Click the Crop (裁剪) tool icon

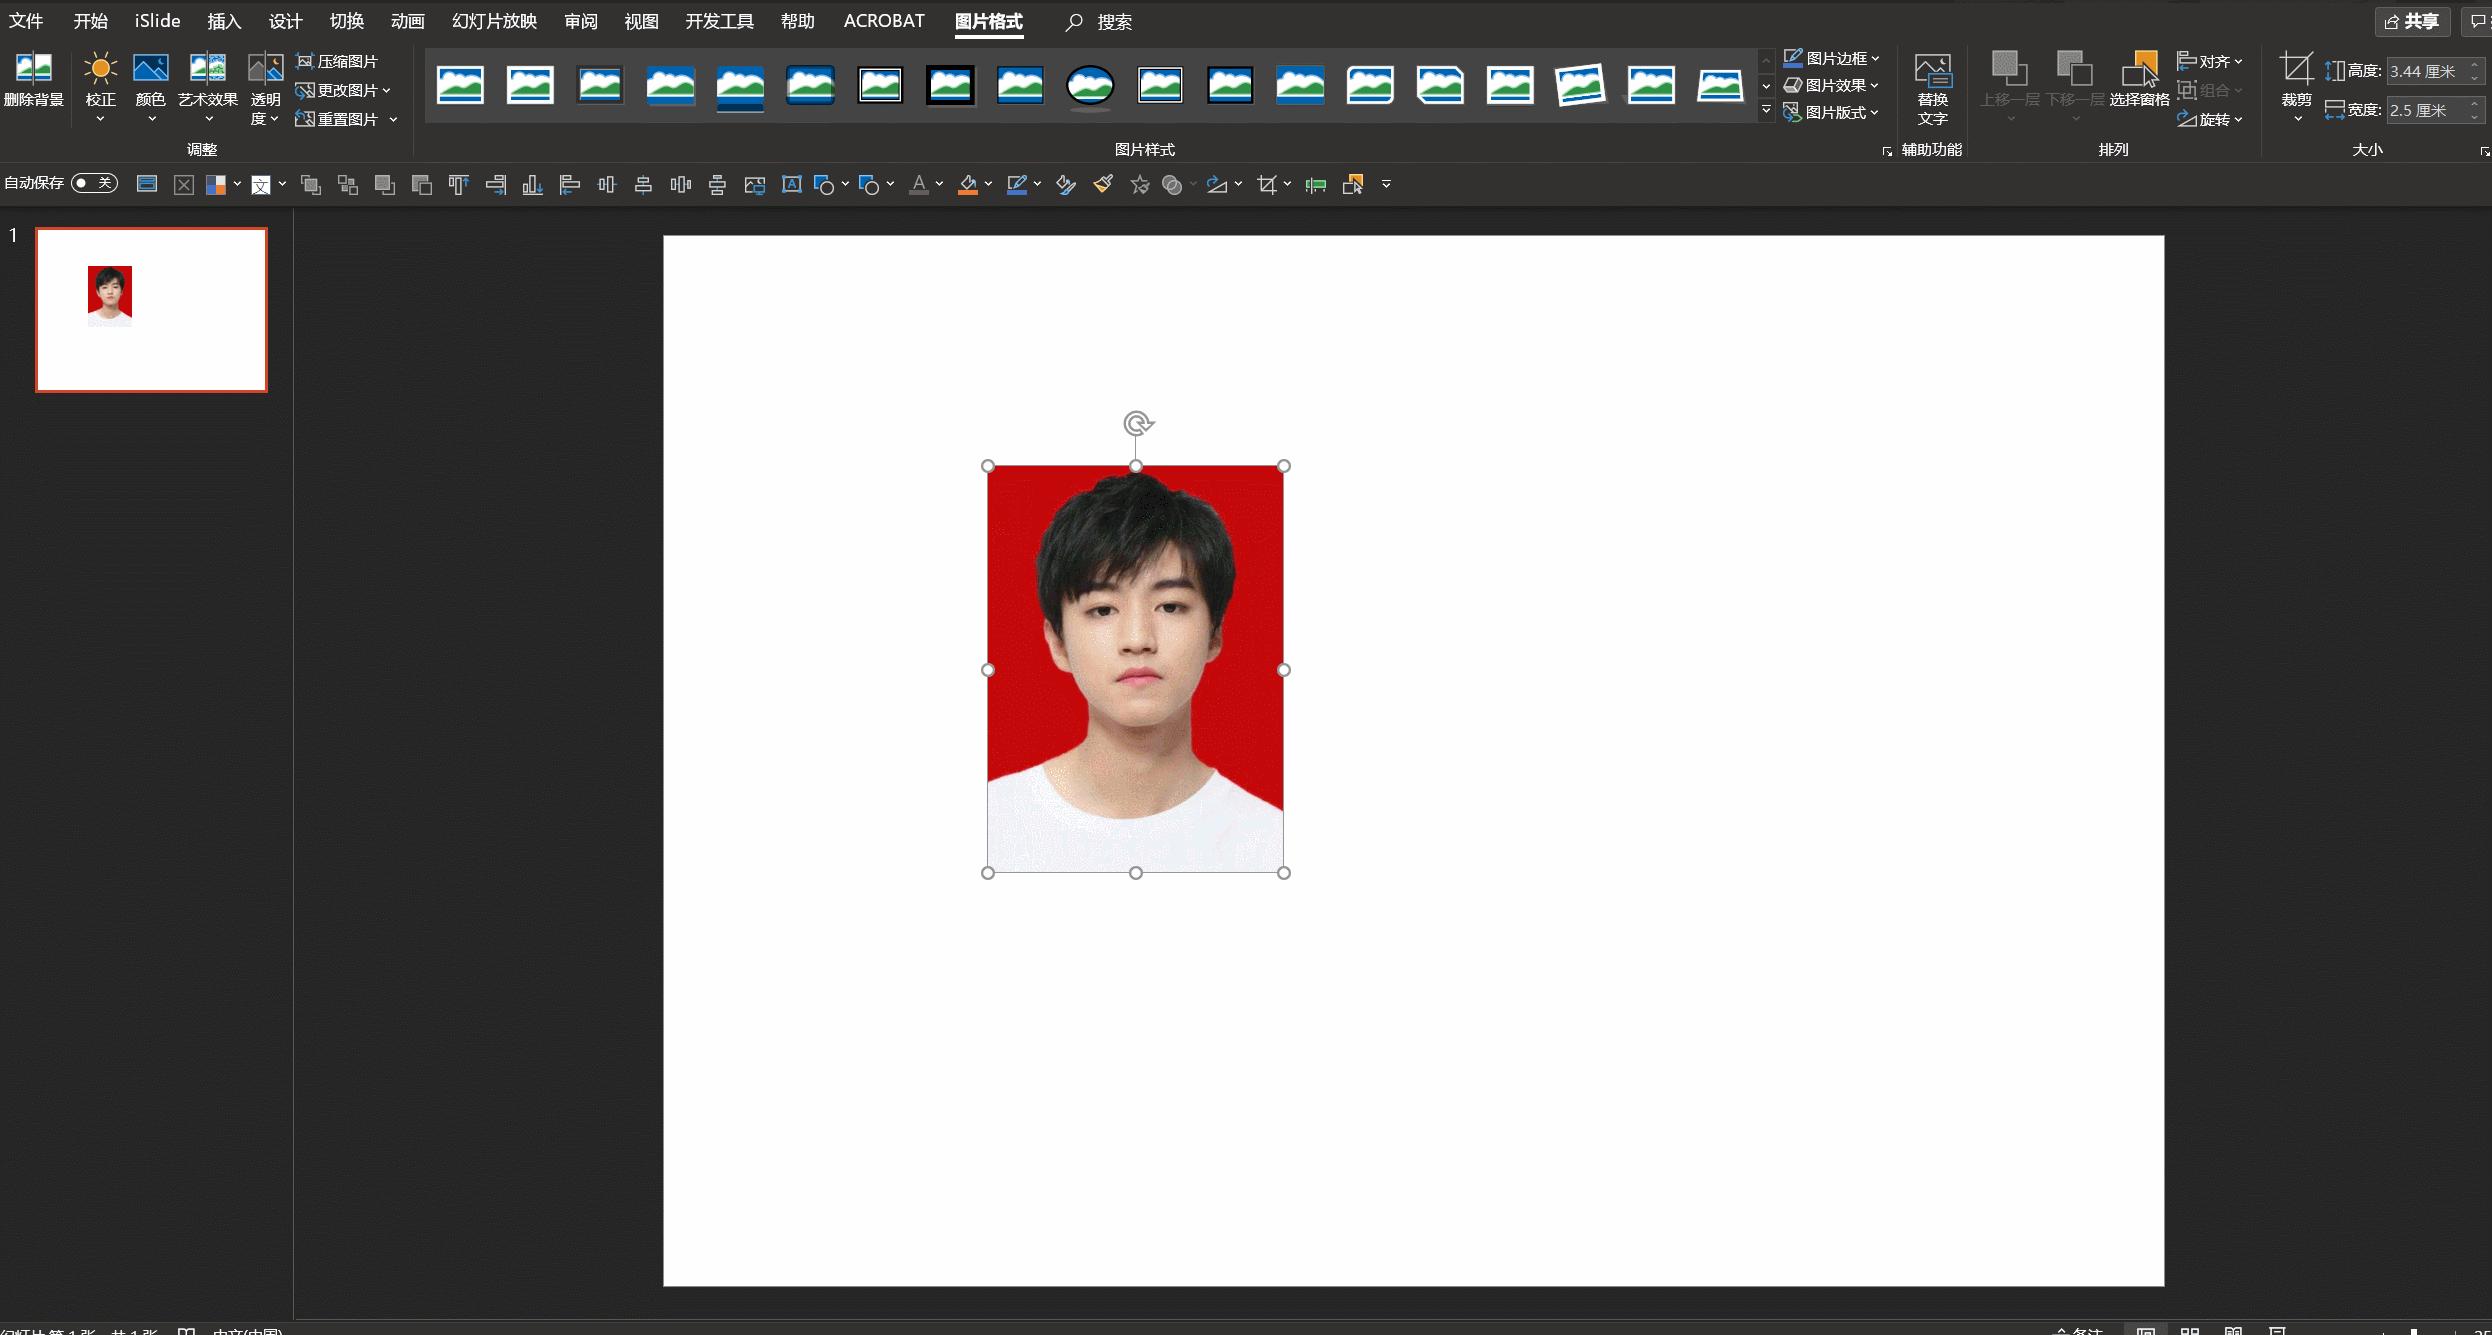click(2296, 70)
